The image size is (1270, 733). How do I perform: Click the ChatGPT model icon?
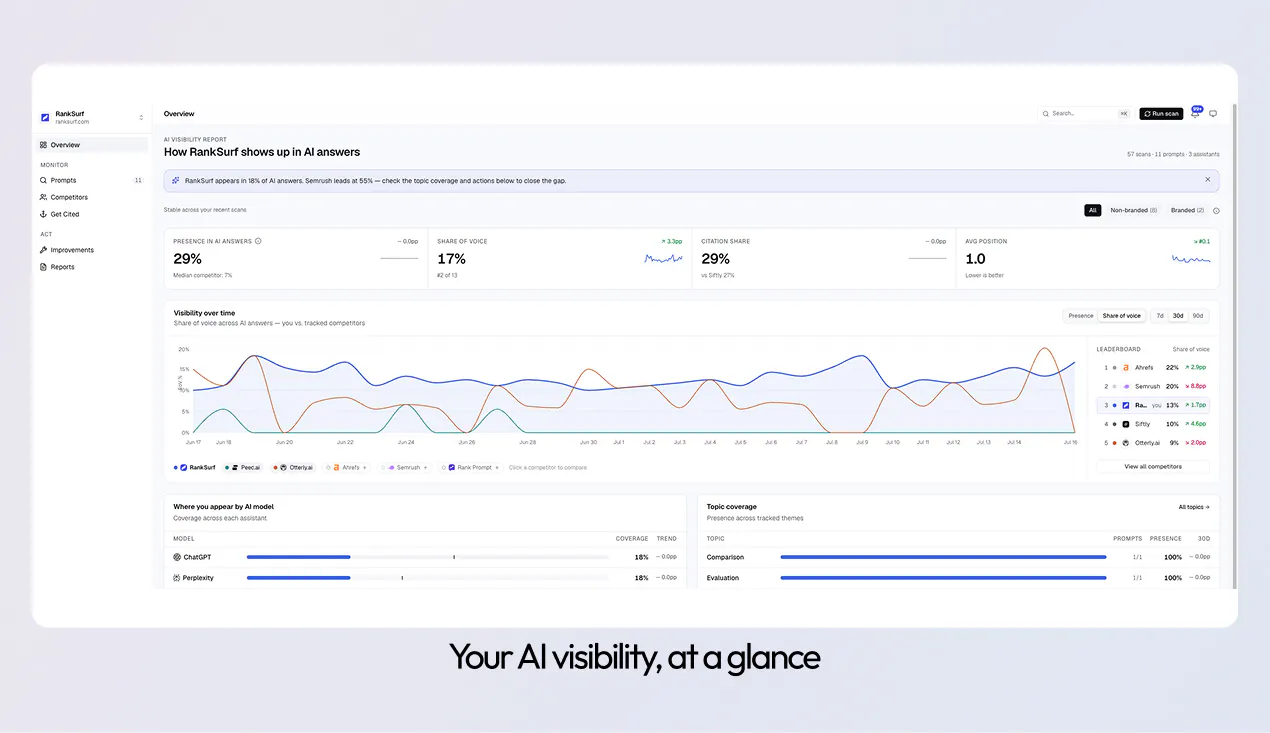(177, 557)
